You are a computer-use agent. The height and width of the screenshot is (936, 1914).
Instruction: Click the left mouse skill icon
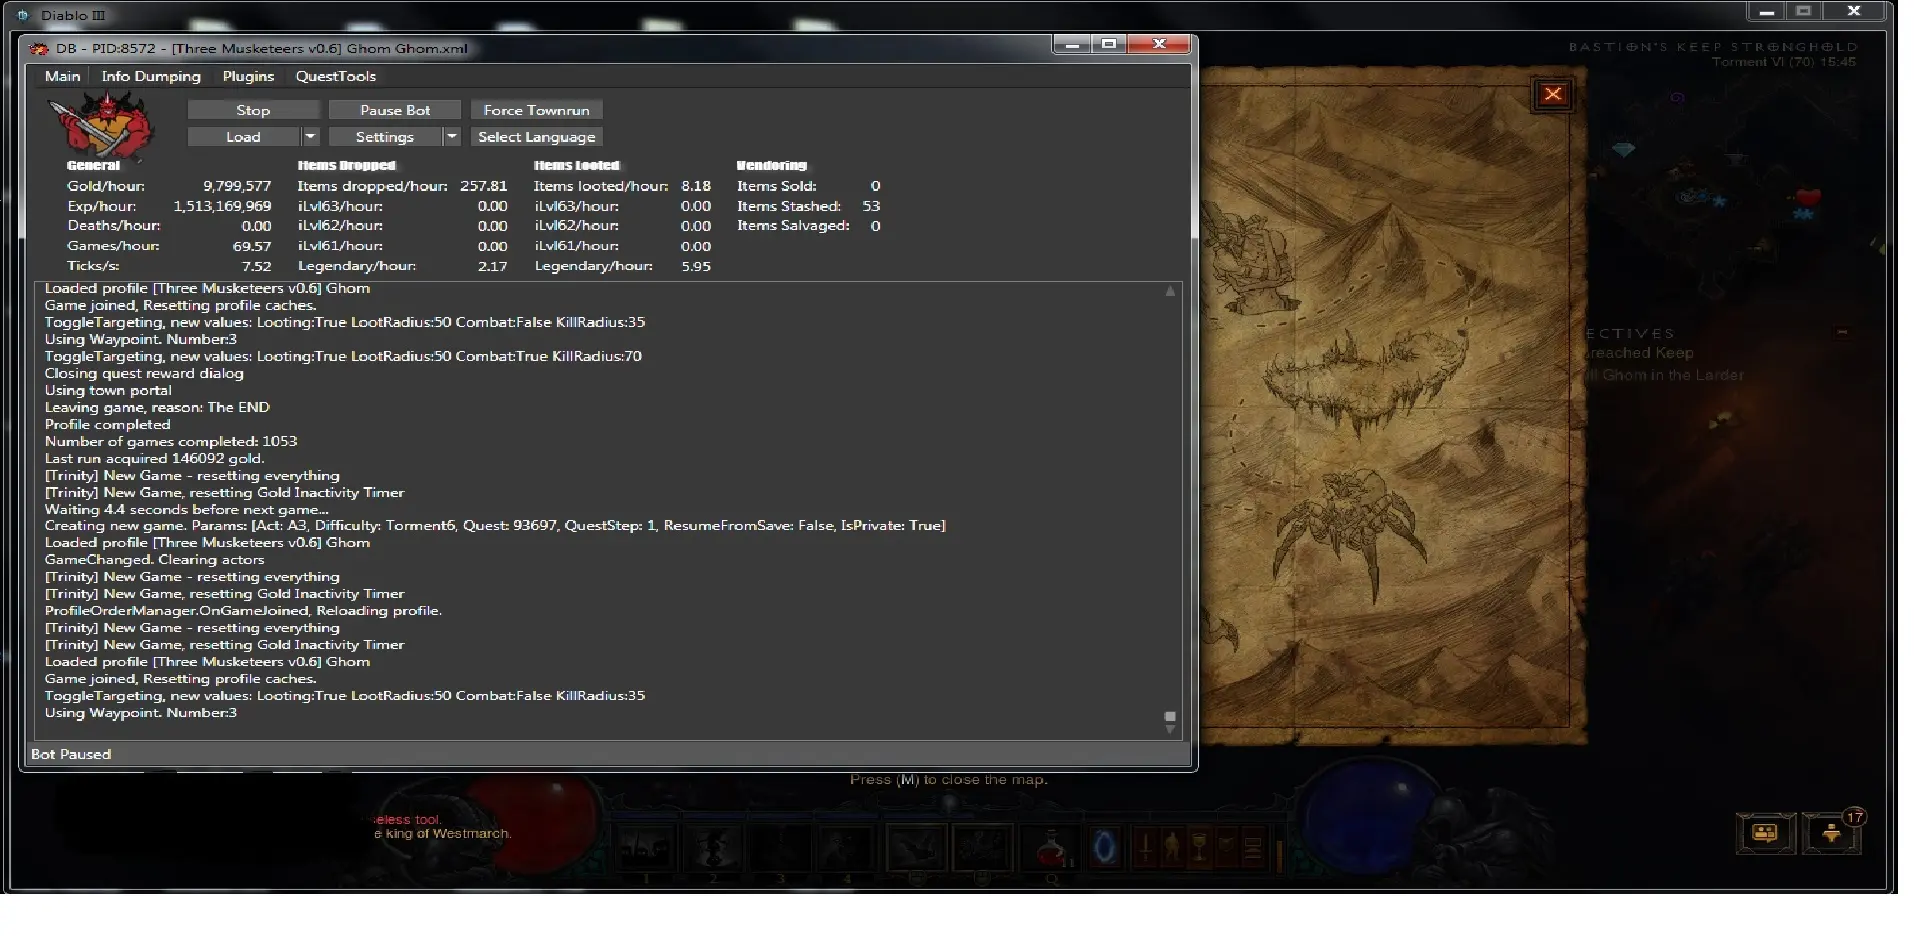(x=915, y=848)
